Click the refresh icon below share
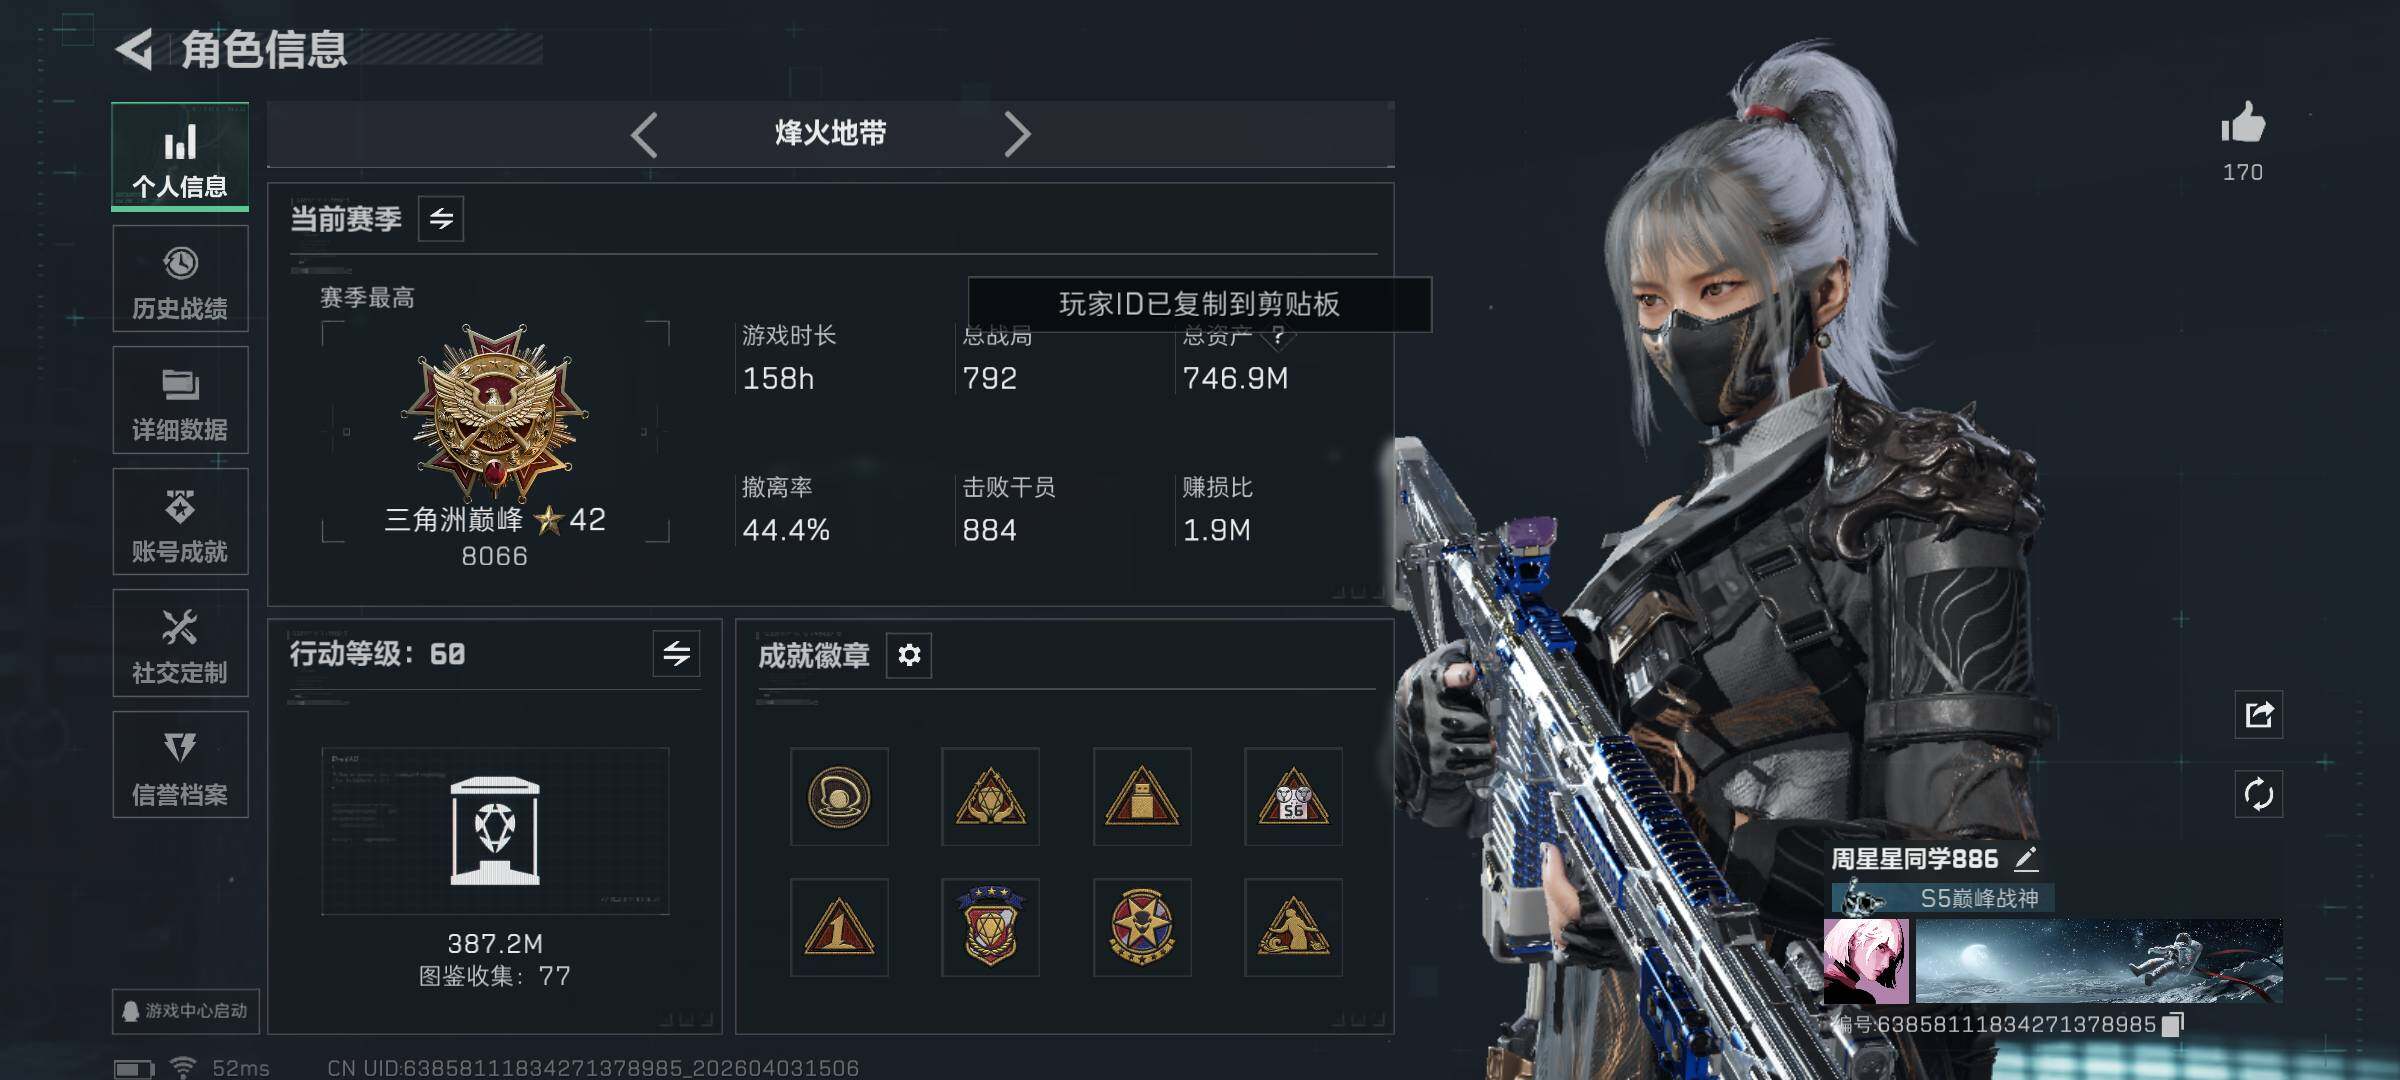 (2259, 795)
